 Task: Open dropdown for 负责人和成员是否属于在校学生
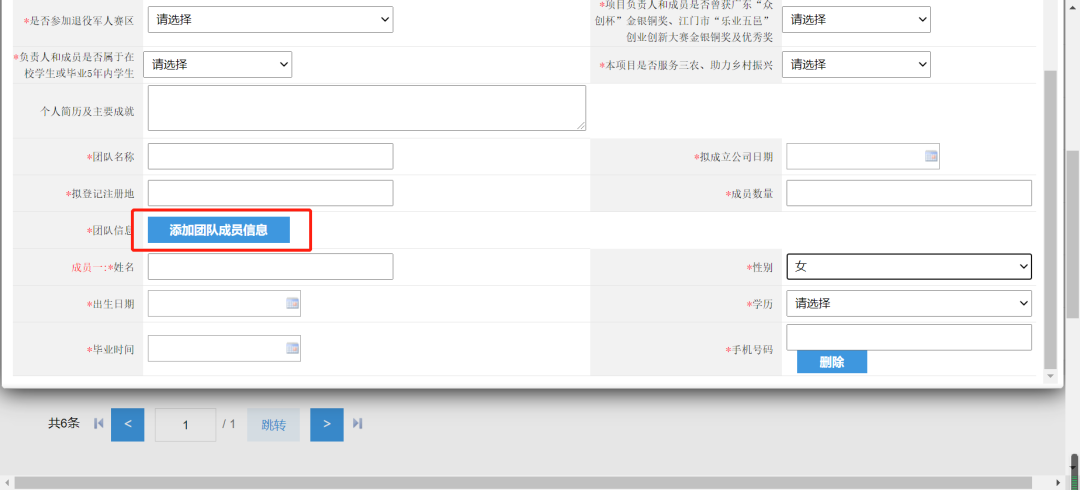[x=217, y=64]
